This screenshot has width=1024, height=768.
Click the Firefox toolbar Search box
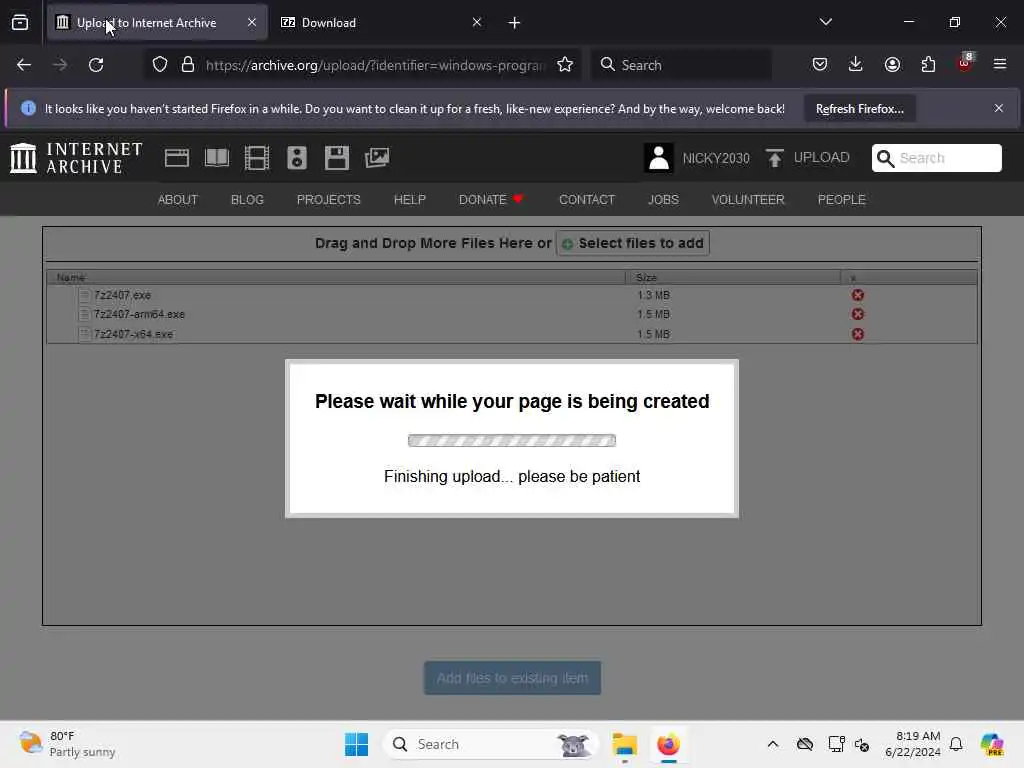tap(681, 65)
